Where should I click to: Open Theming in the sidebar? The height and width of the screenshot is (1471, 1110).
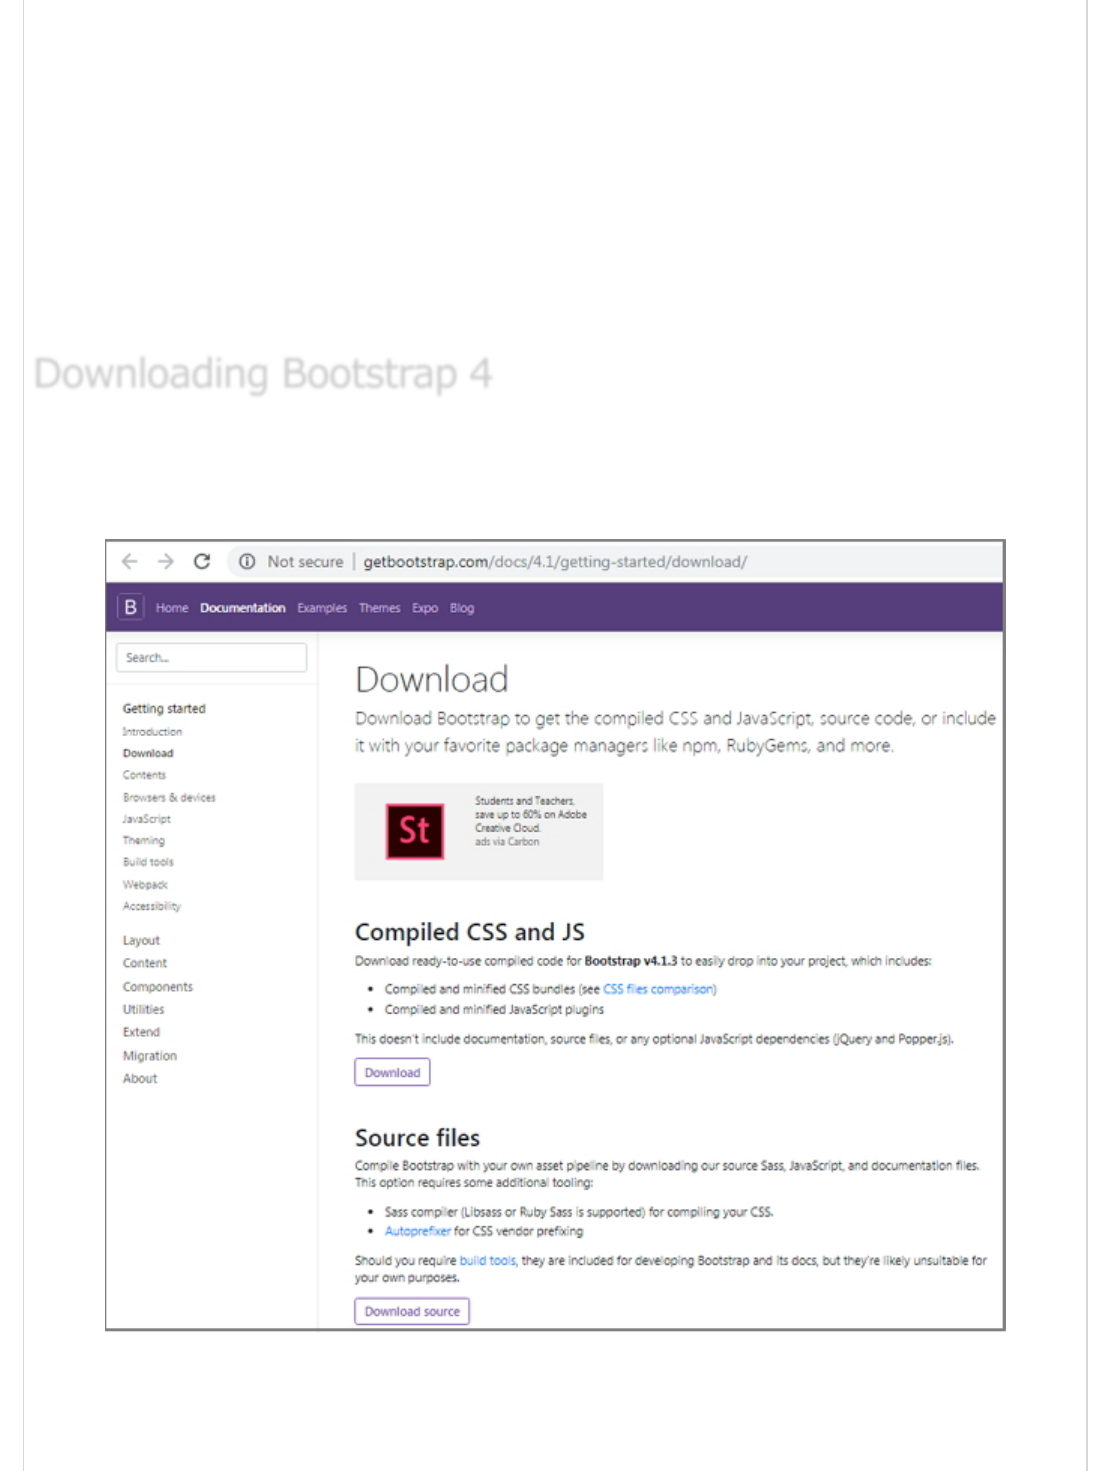click(x=143, y=841)
